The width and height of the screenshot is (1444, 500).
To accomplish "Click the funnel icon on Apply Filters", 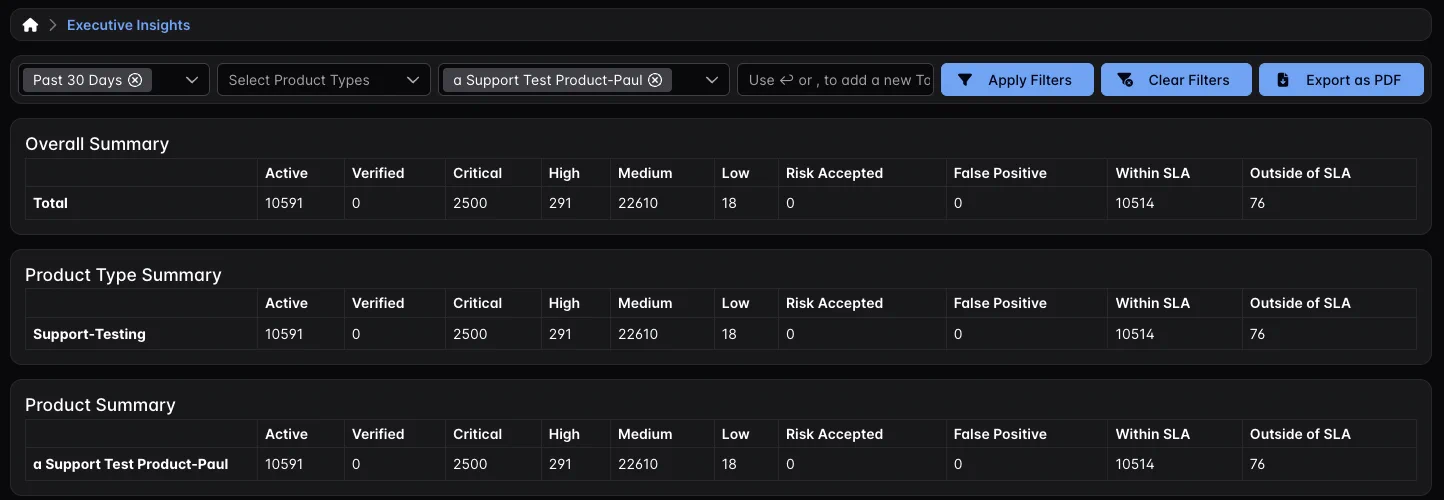I will point(965,80).
